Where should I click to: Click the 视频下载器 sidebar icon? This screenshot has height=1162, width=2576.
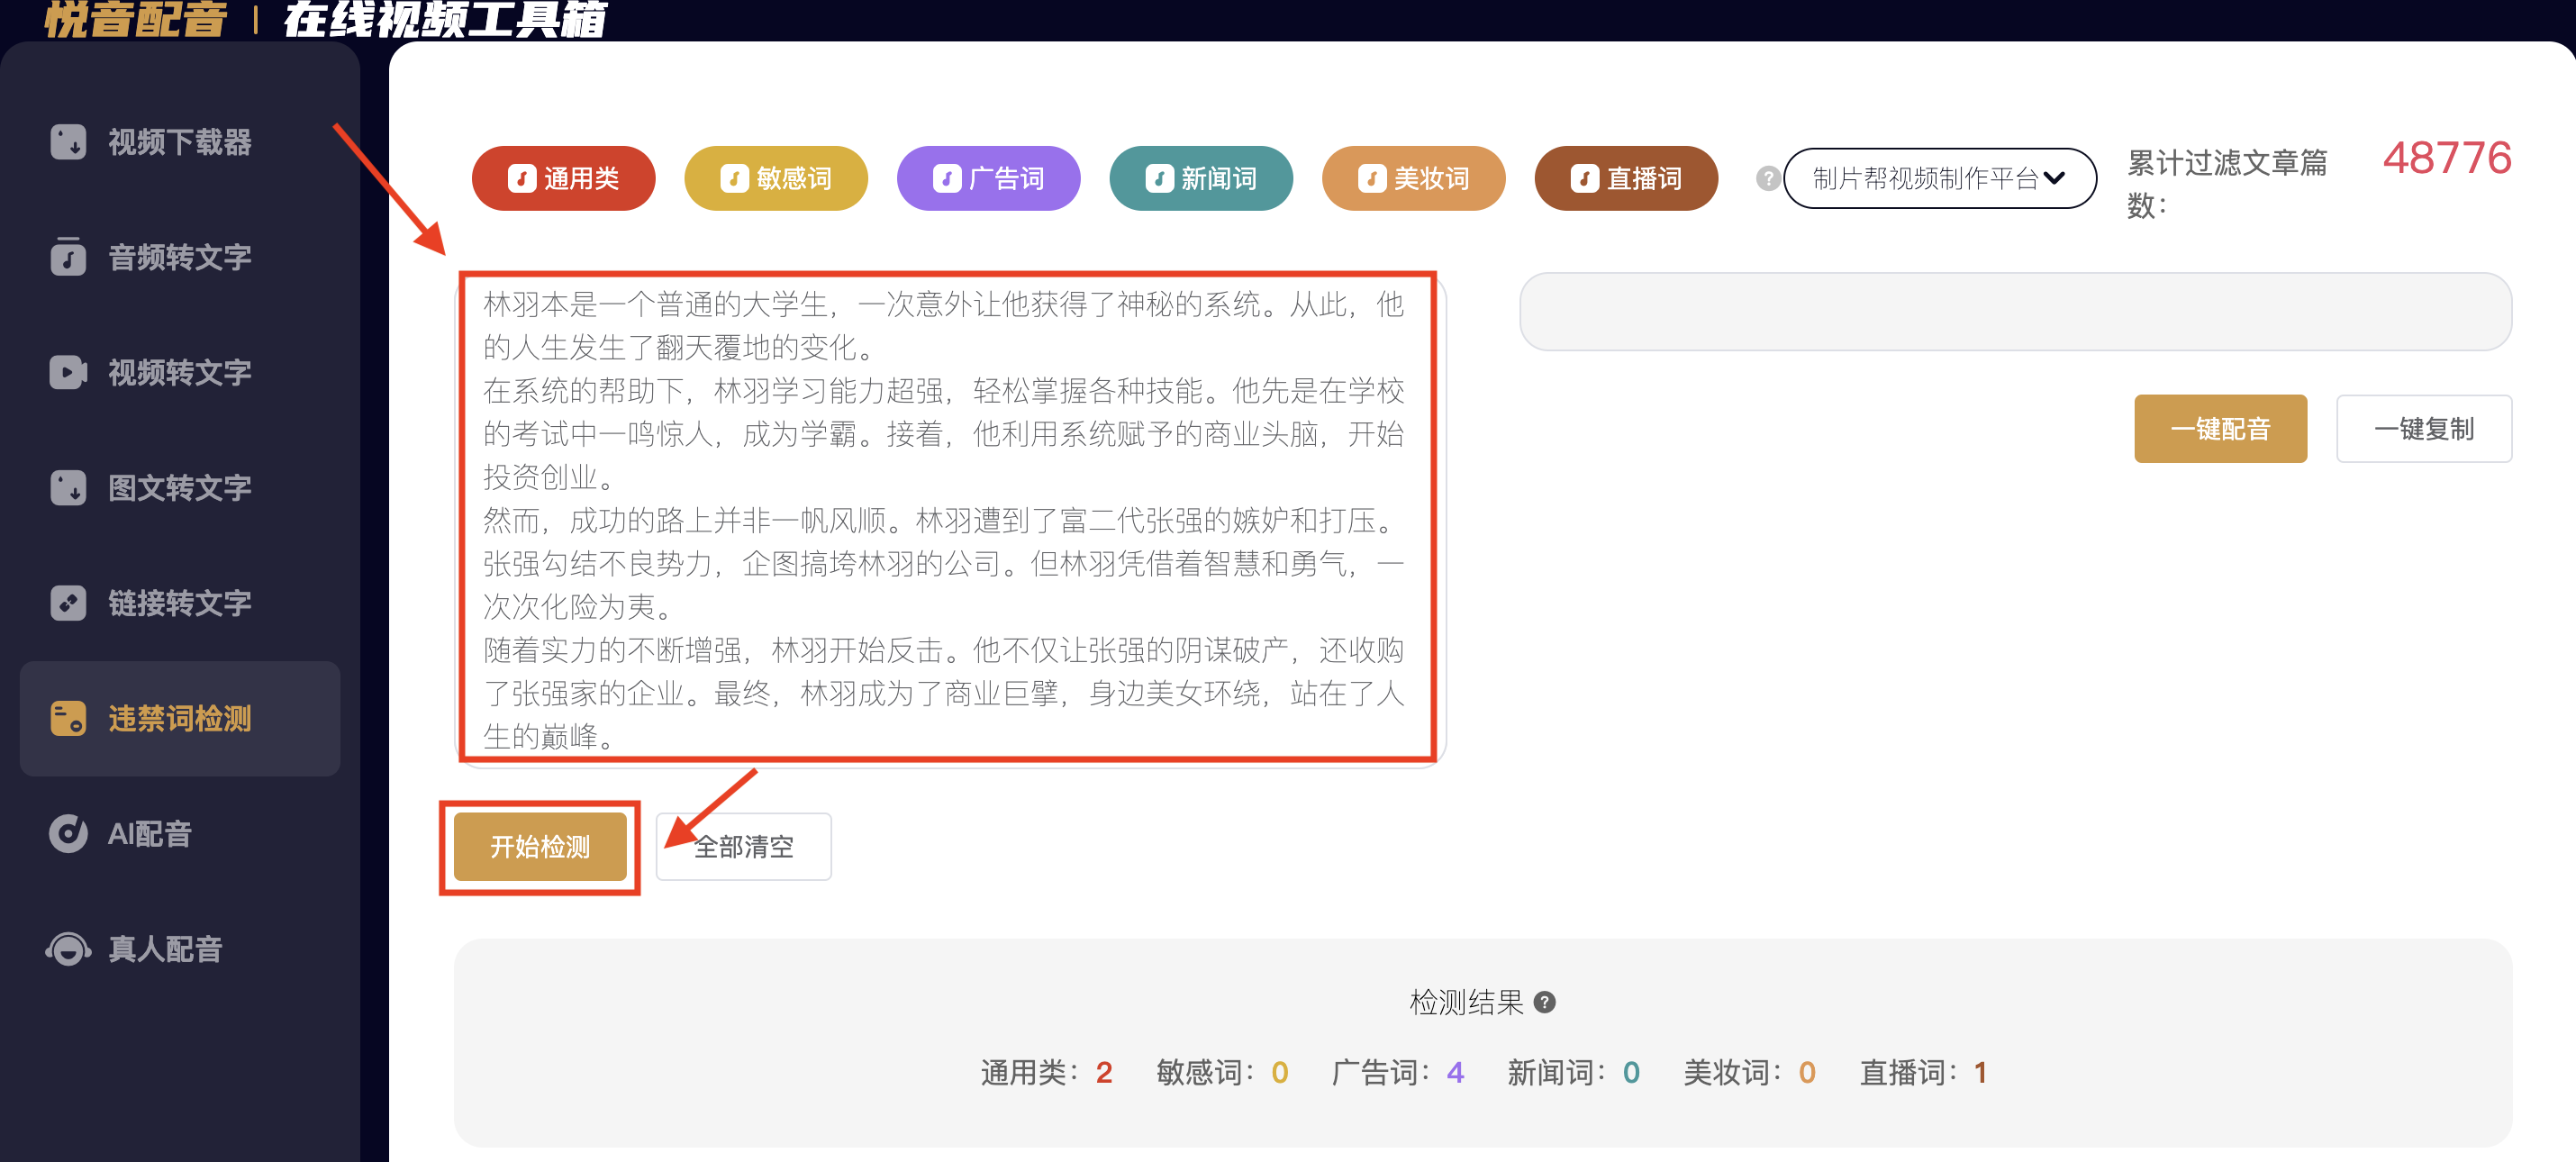pos(68,142)
